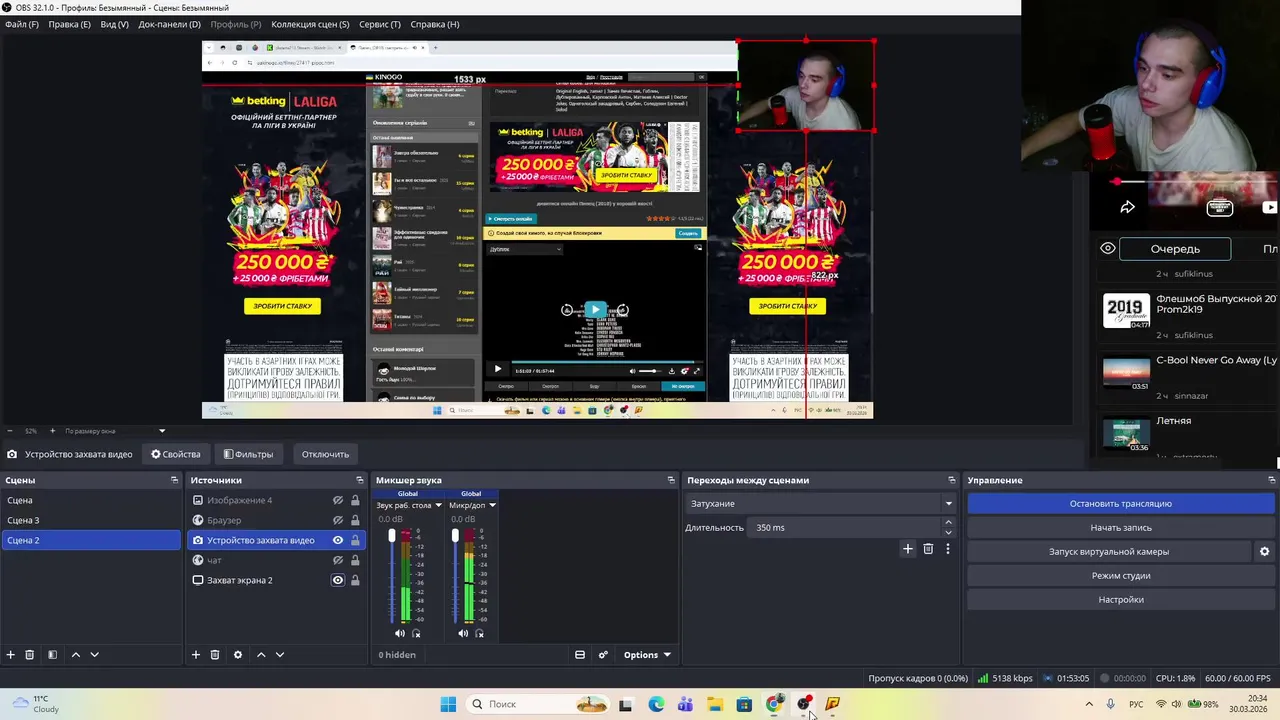Open source properties gear in Sources dock
The image size is (1280, 720).
point(238,655)
